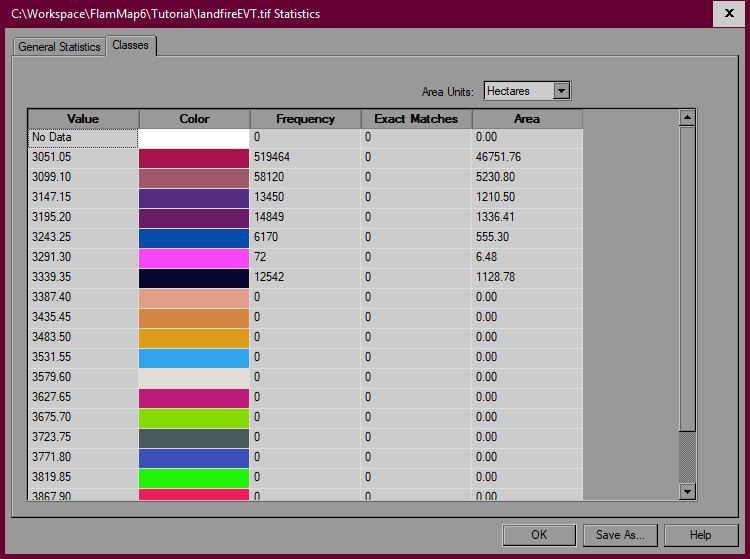Screen dimensions: 750x559
Task: Click the area value 1336.41
Action: [x=496, y=218]
